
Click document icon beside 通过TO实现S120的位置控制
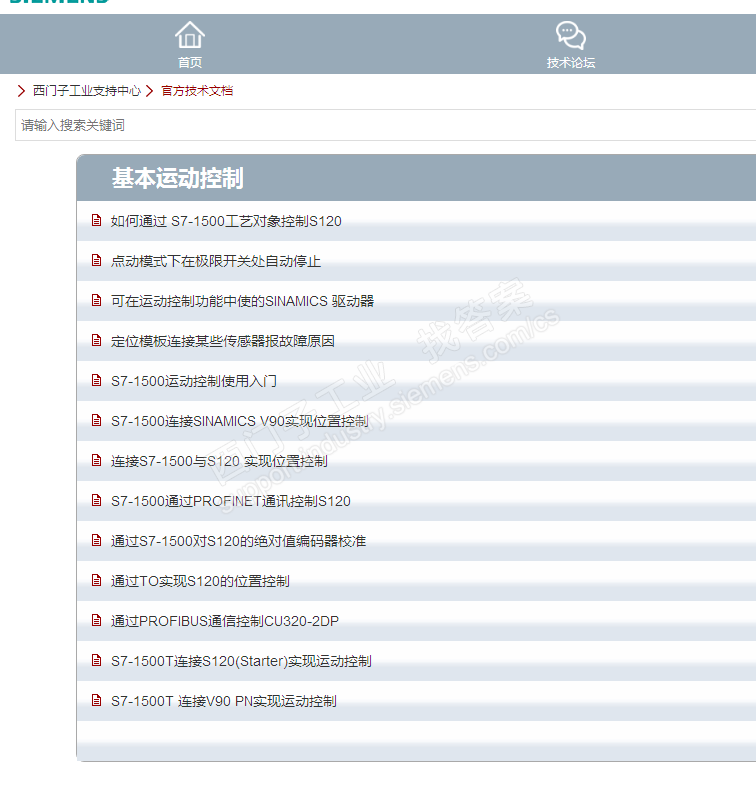pyautogui.click(x=96, y=580)
